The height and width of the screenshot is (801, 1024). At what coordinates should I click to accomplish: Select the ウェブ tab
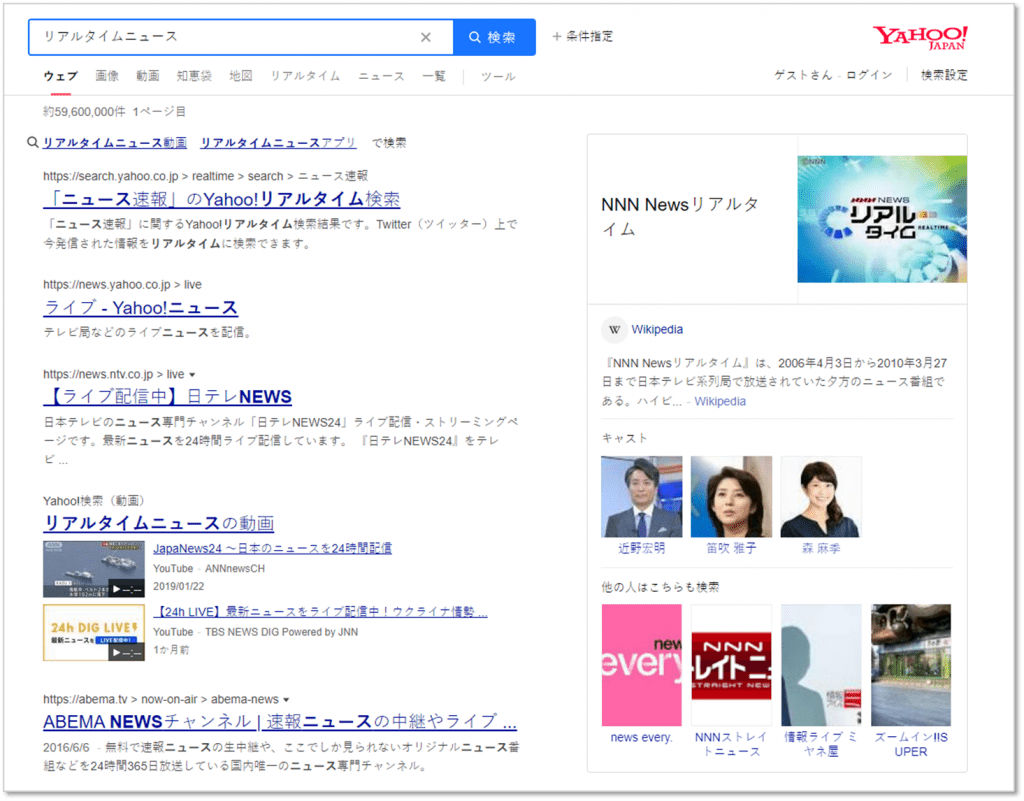click(60, 76)
